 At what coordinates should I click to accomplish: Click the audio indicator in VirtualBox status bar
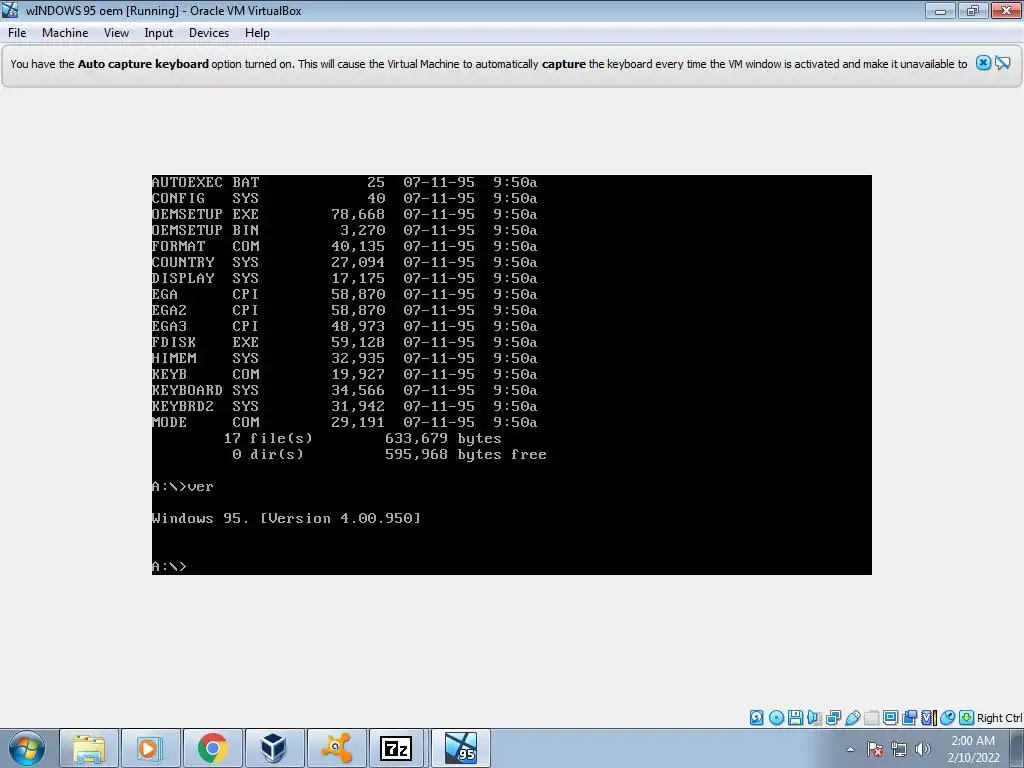pos(814,718)
